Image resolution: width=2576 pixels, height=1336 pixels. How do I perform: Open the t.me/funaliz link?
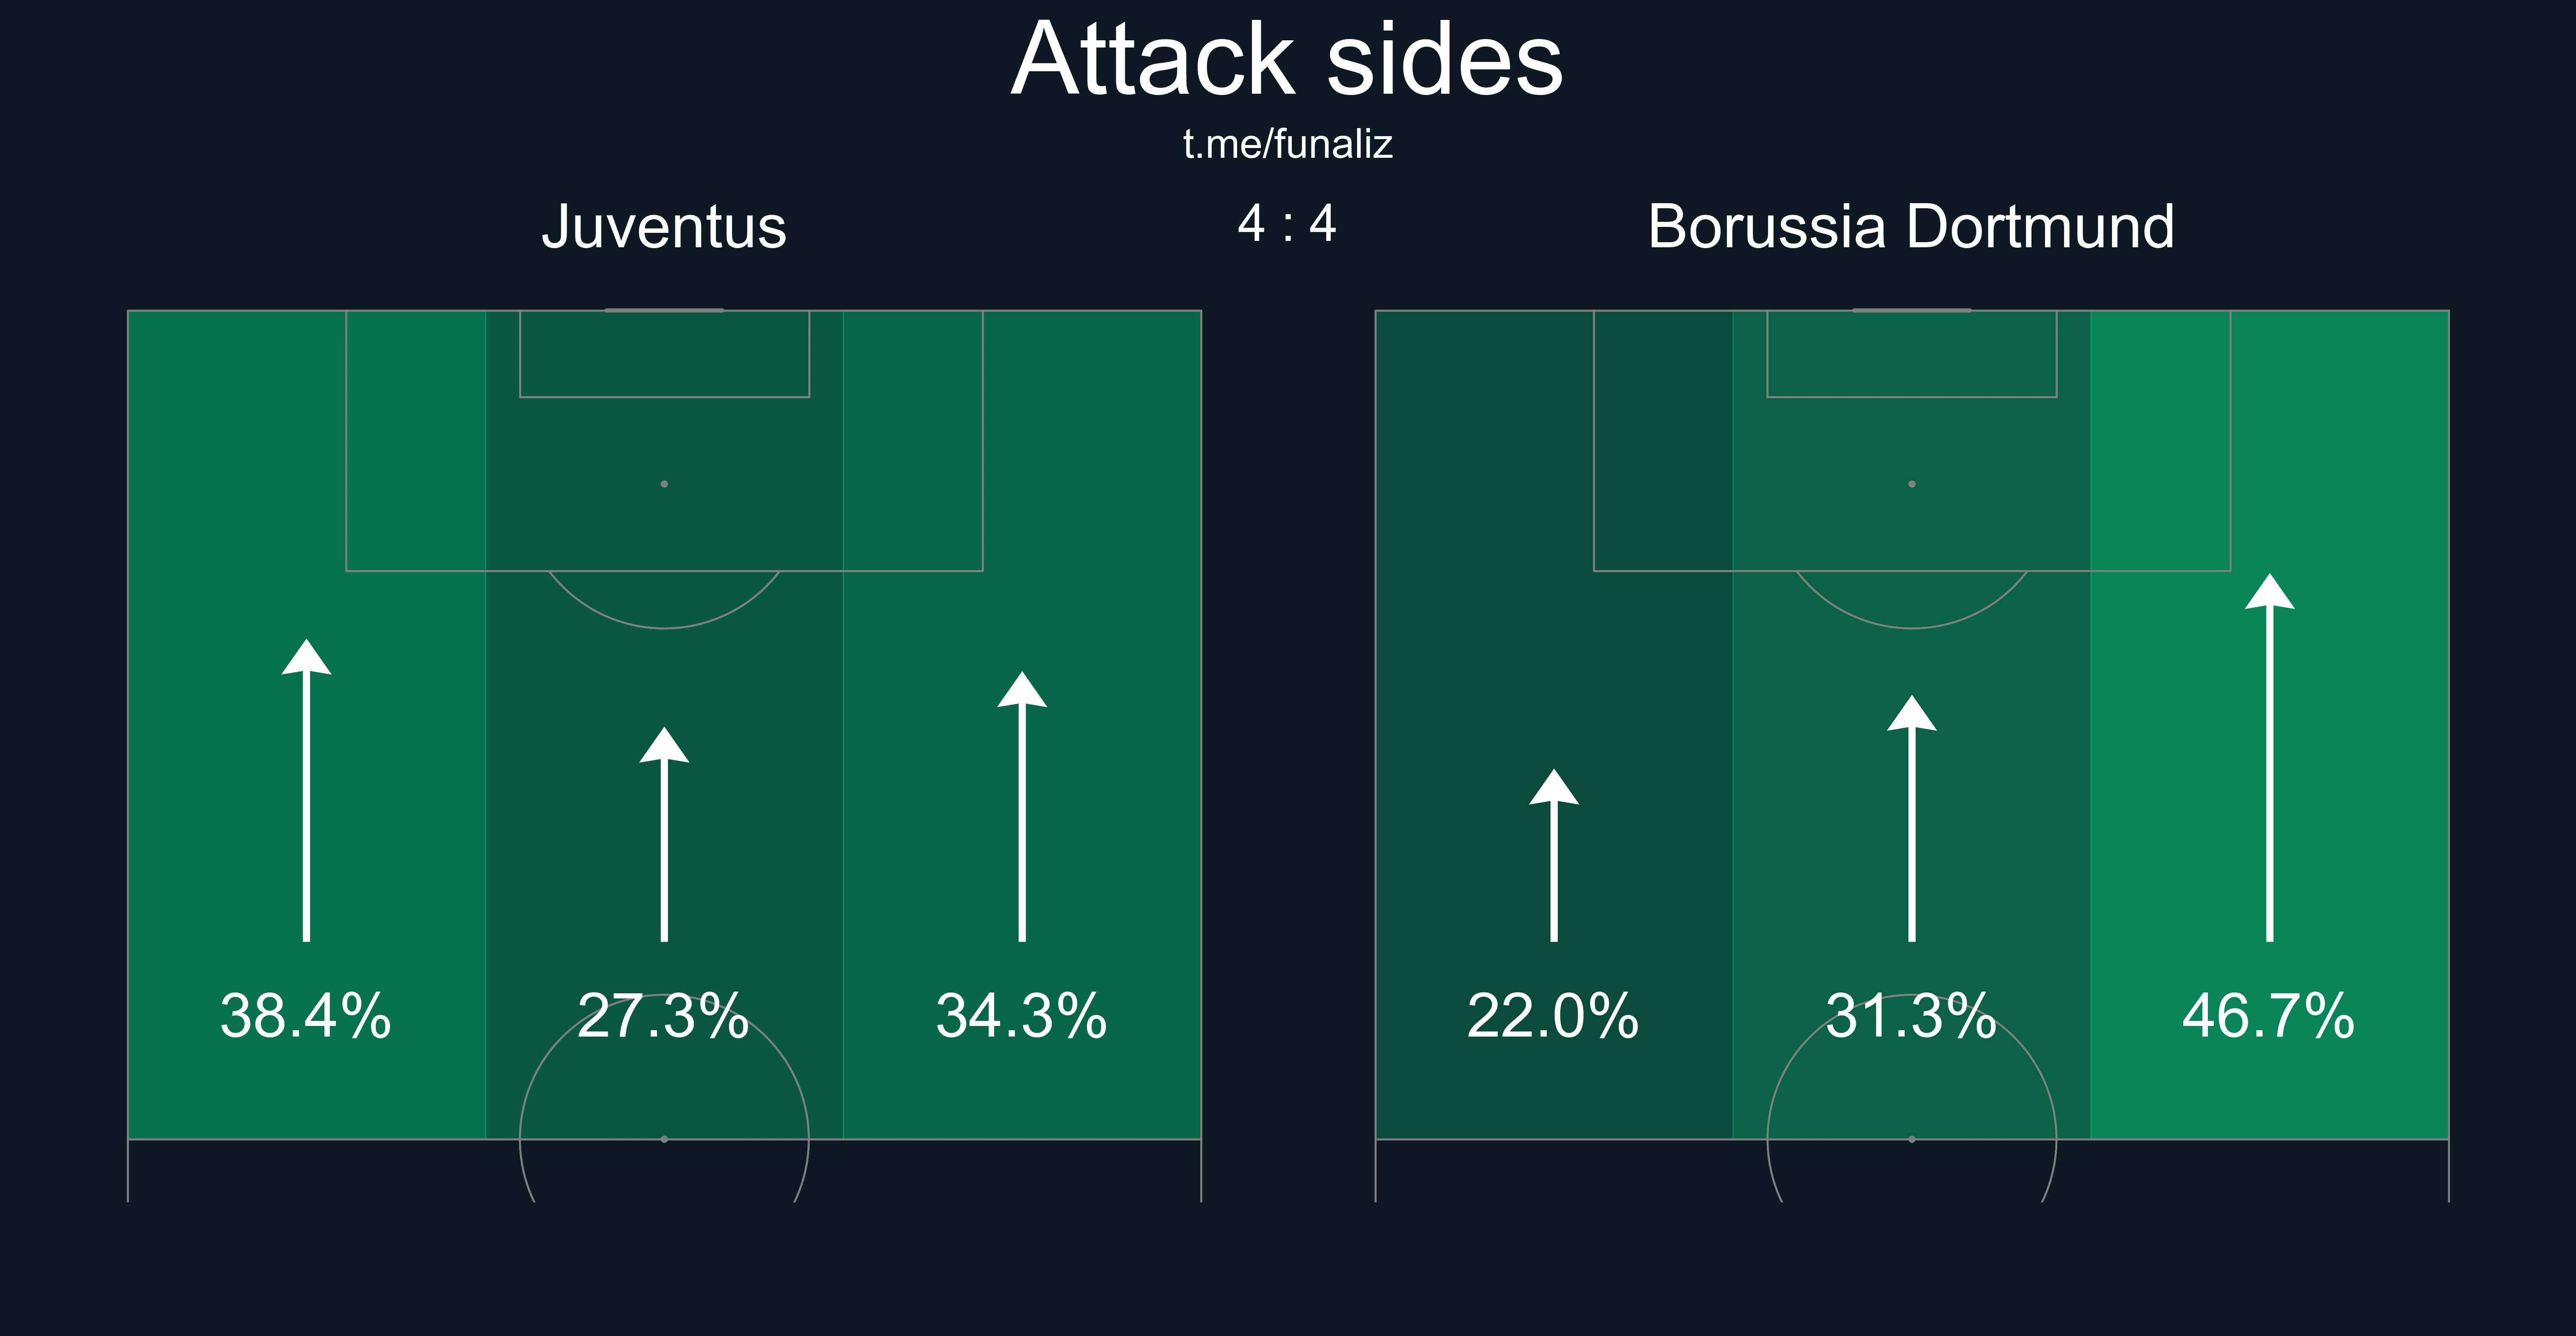click(1288, 145)
